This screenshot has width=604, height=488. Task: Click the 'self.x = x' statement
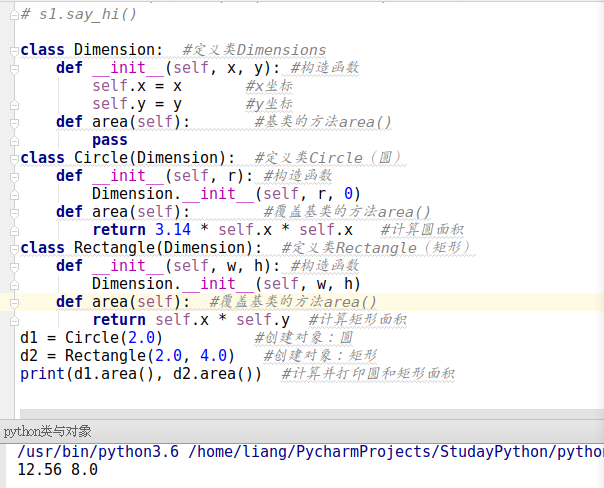click(137, 86)
